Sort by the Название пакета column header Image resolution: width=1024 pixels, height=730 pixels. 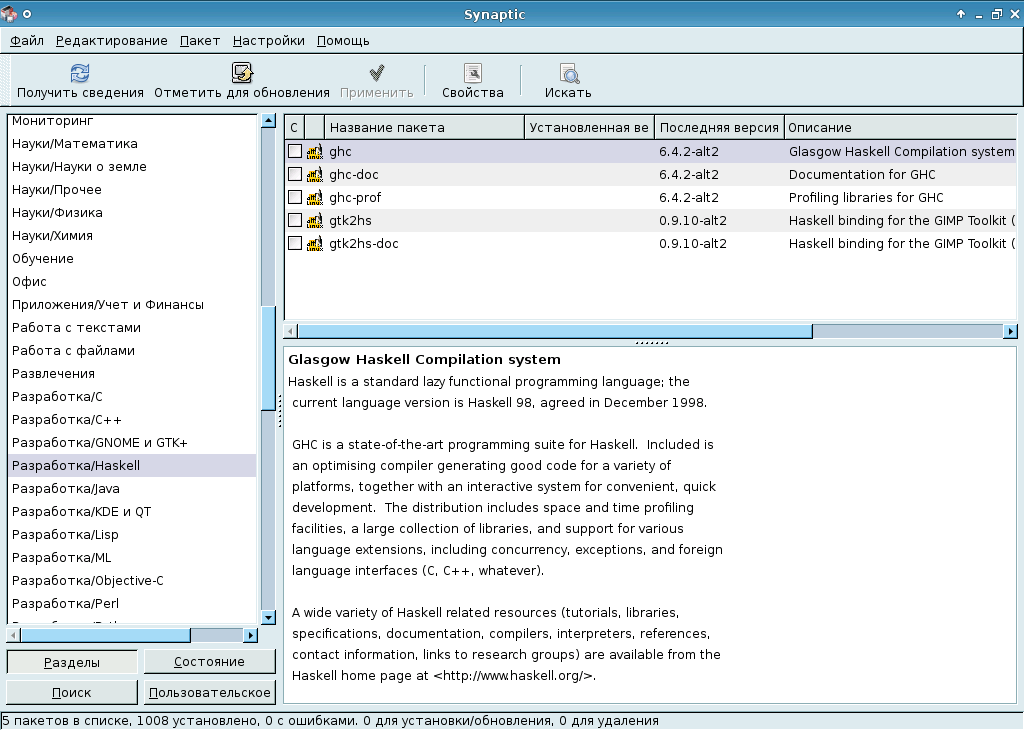pyautogui.click(x=425, y=127)
